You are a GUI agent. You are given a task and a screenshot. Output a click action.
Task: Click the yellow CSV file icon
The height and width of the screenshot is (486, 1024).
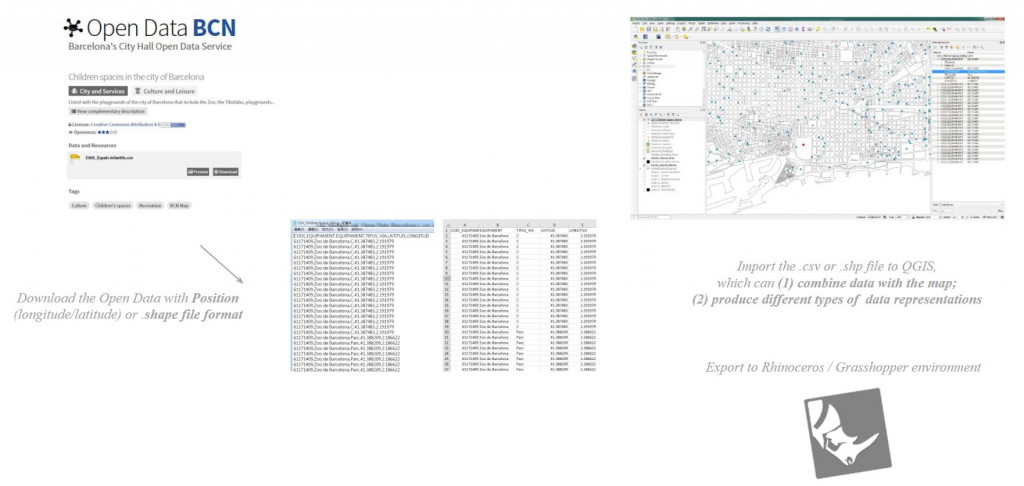click(76, 158)
